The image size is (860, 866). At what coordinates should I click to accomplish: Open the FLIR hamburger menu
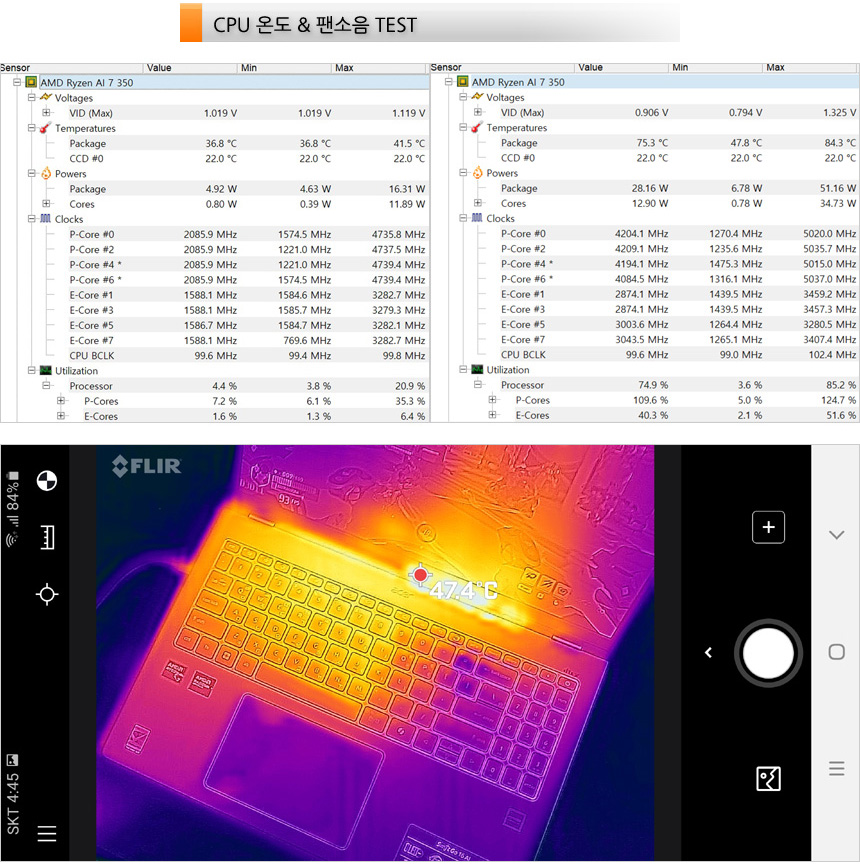pos(46,834)
